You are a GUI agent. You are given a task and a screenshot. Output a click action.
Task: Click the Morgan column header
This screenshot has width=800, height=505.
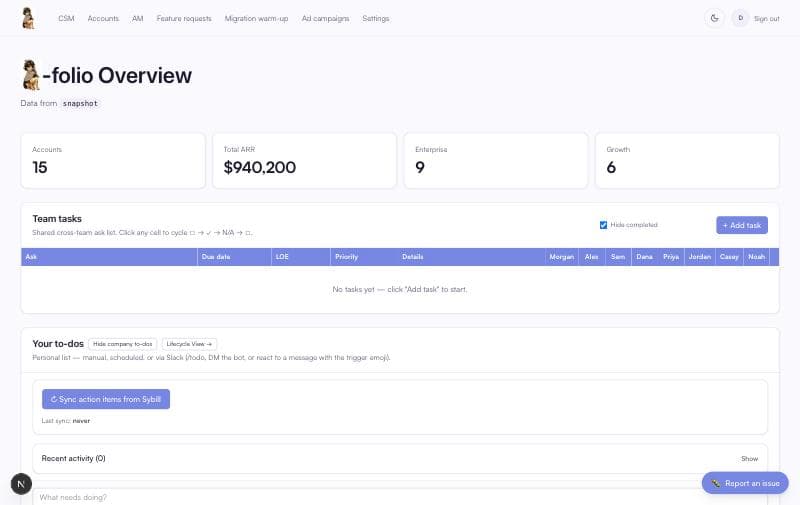[562, 257]
